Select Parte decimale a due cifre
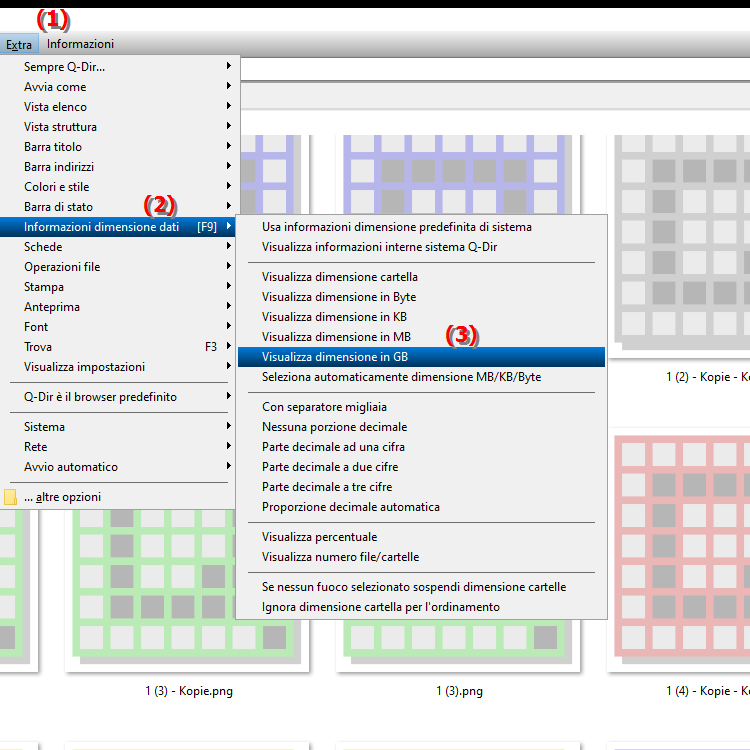Viewport: 750px width, 750px height. click(421, 467)
